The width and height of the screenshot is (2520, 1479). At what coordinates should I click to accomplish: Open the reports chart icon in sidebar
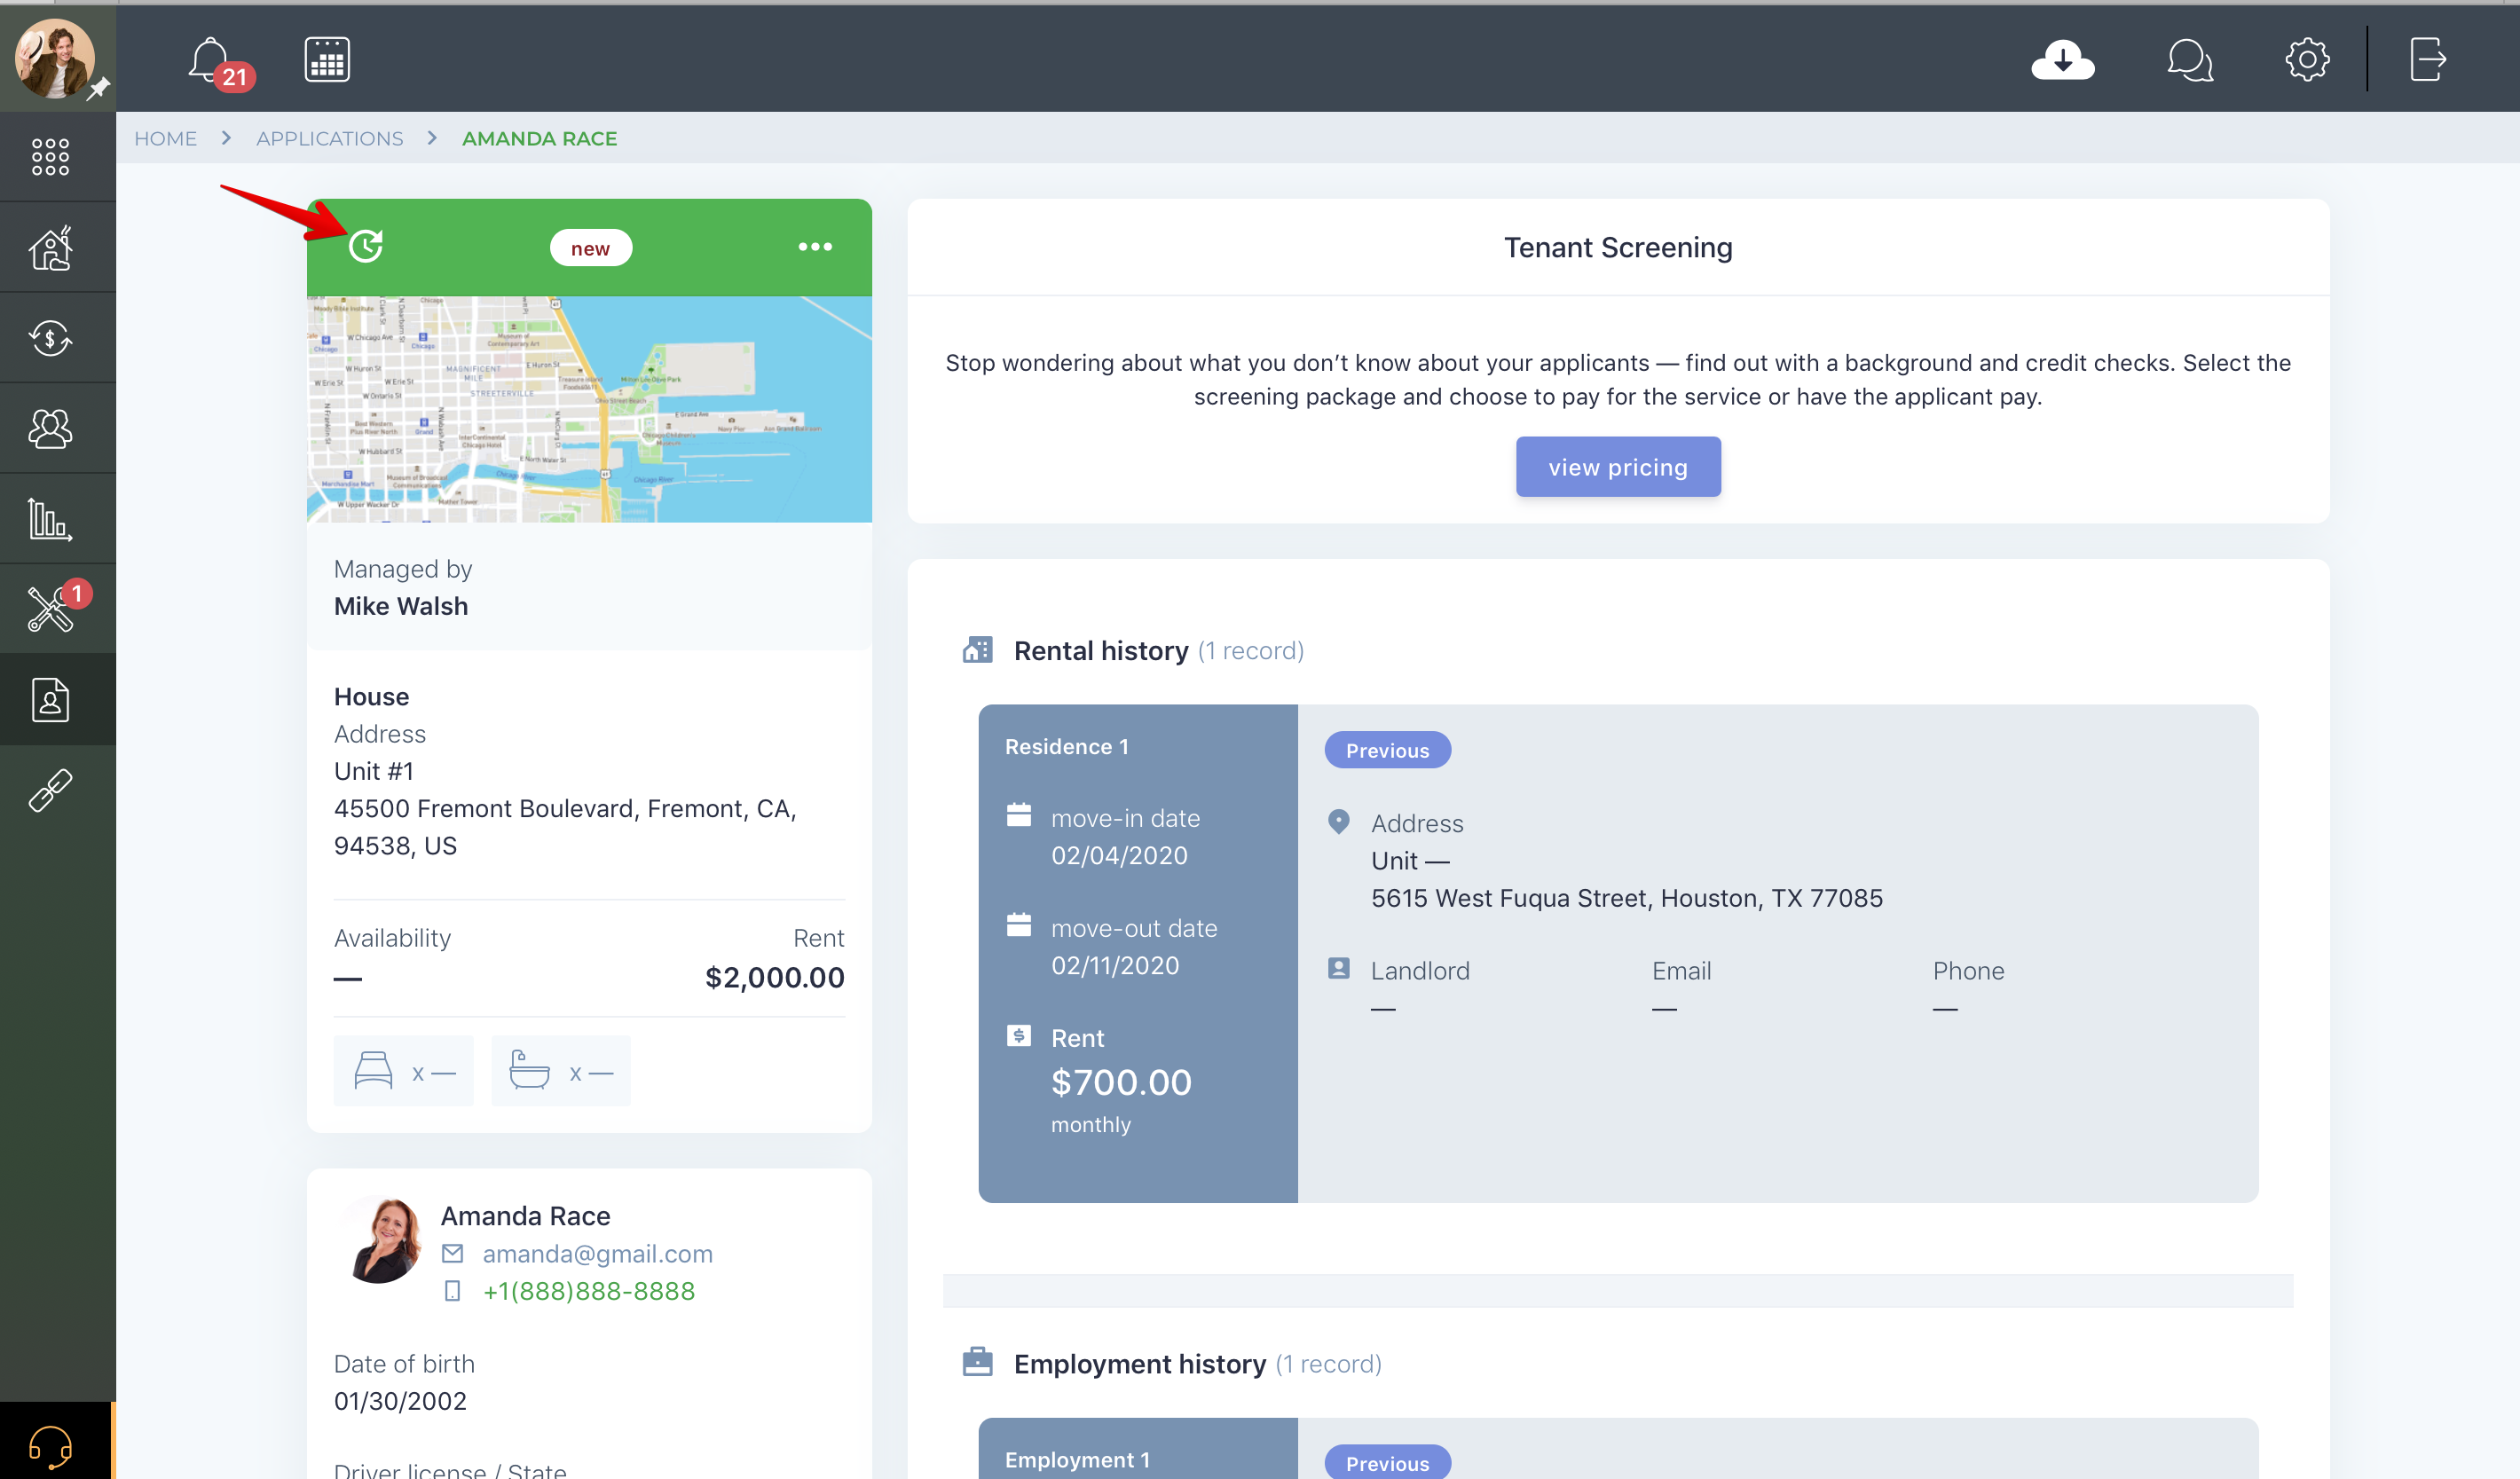tap(50, 519)
